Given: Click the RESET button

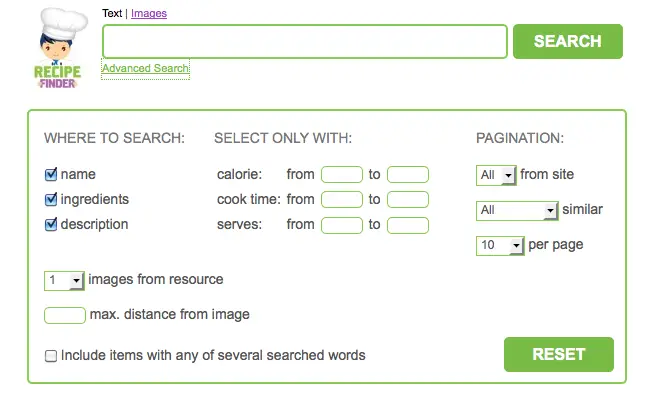Looking at the screenshot, I should (x=558, y=355).
